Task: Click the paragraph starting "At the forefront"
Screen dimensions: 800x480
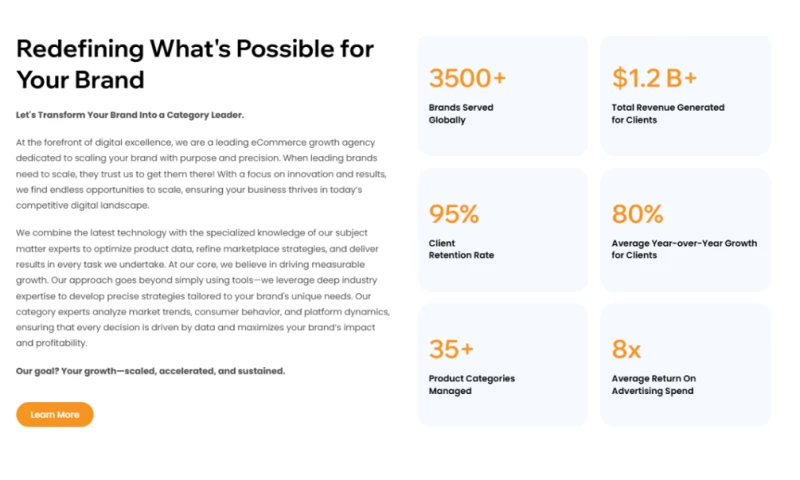Action: (201, 174)
